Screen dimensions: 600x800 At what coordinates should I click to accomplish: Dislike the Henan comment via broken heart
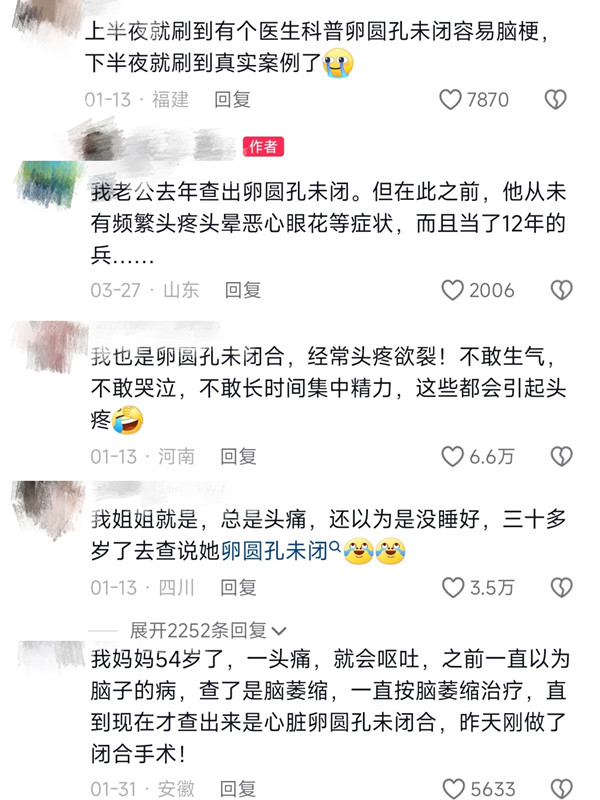pyautogui.click(x=561, y=456)
